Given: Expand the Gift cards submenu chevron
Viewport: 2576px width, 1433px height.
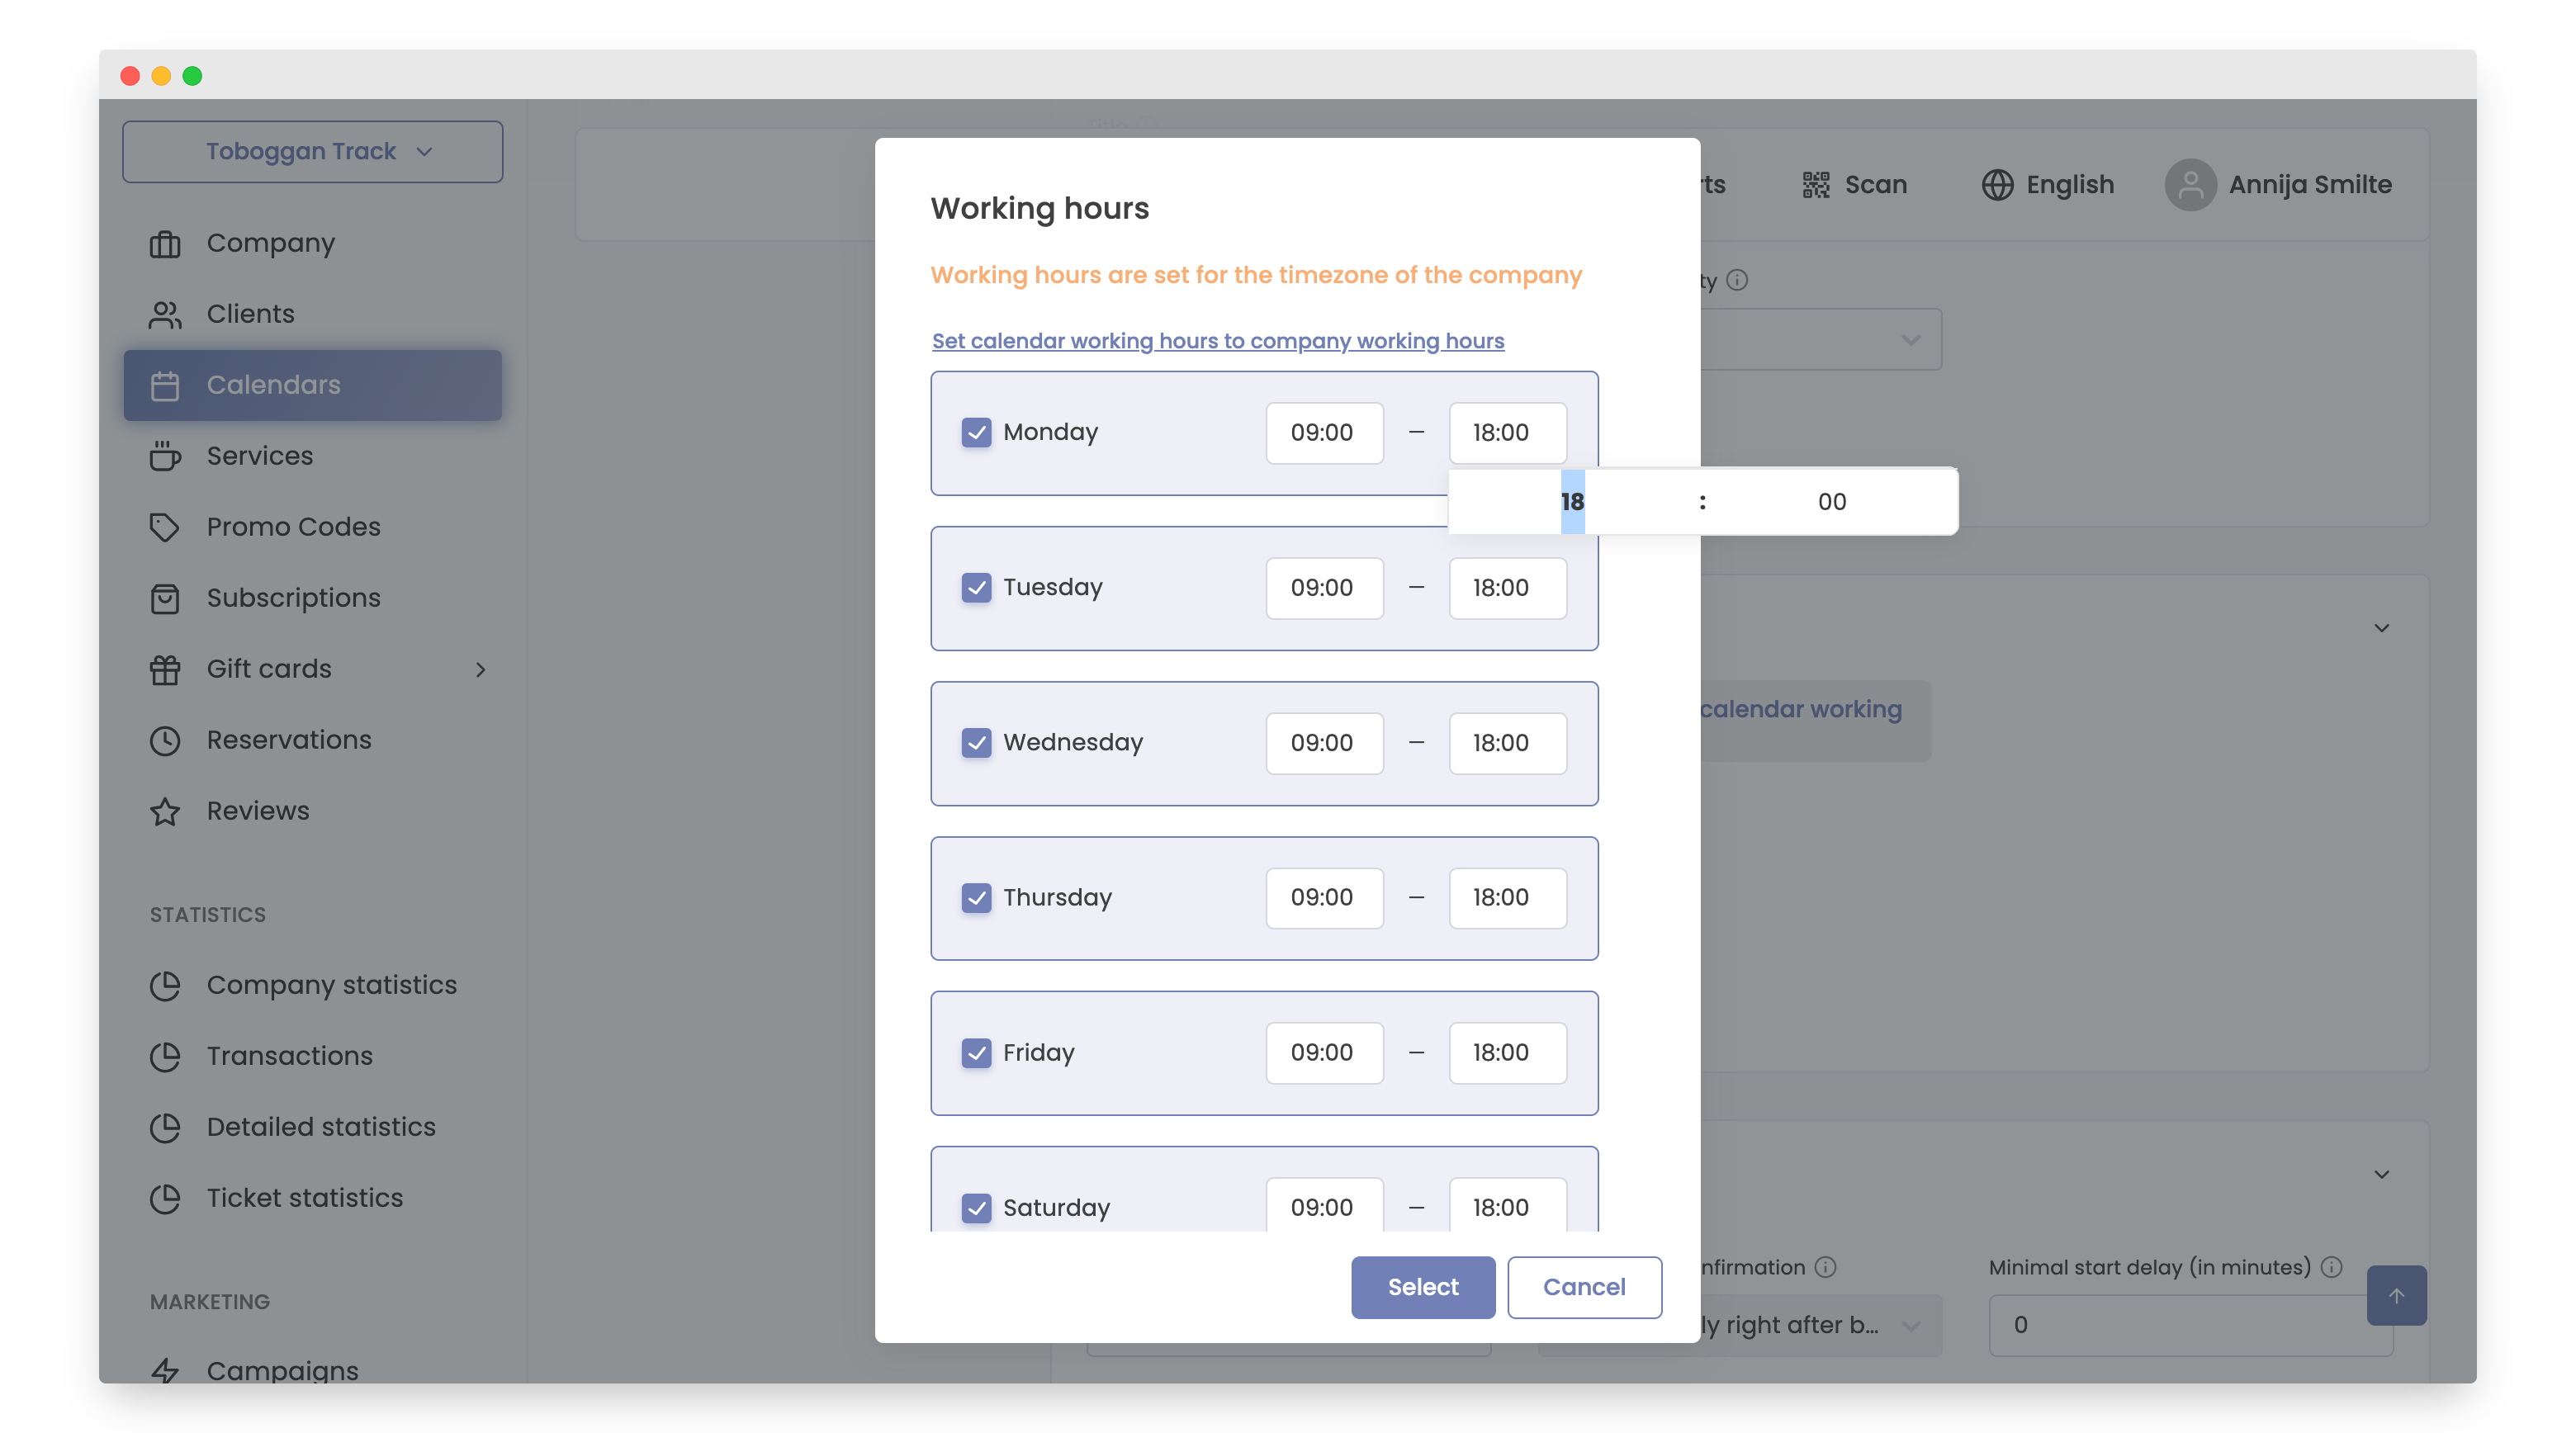Looking at the screenshot, I should pyautogui.click(x=480, y=669).
